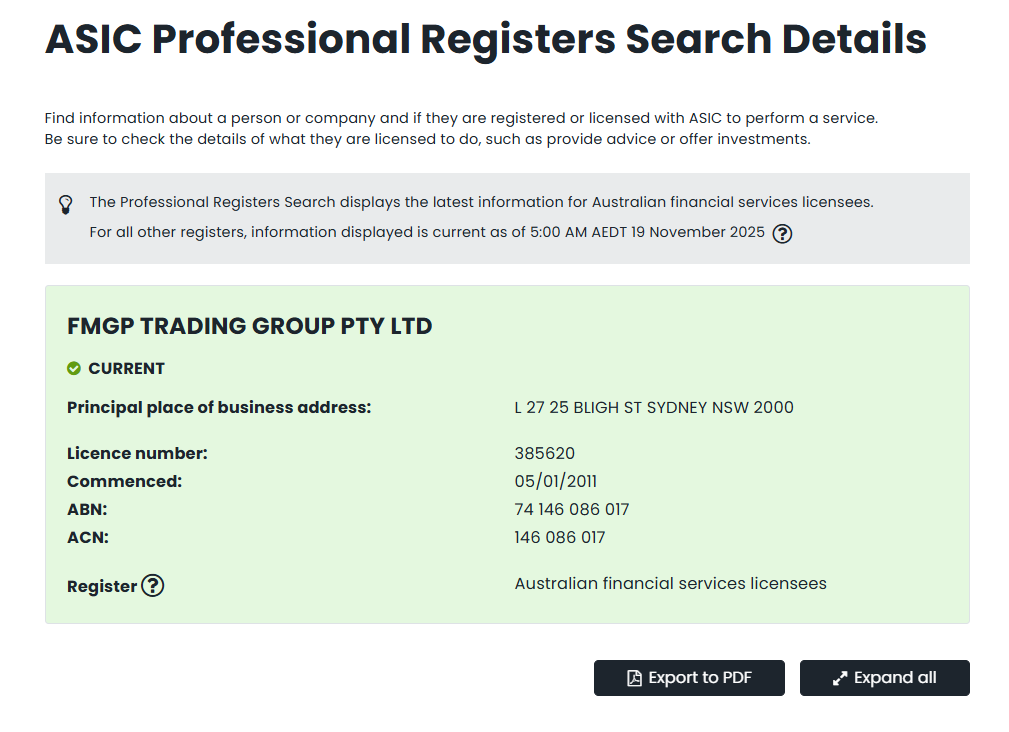Click the Commenced label
Viewport: 1009px width, 732px height.
click(124, 482)
